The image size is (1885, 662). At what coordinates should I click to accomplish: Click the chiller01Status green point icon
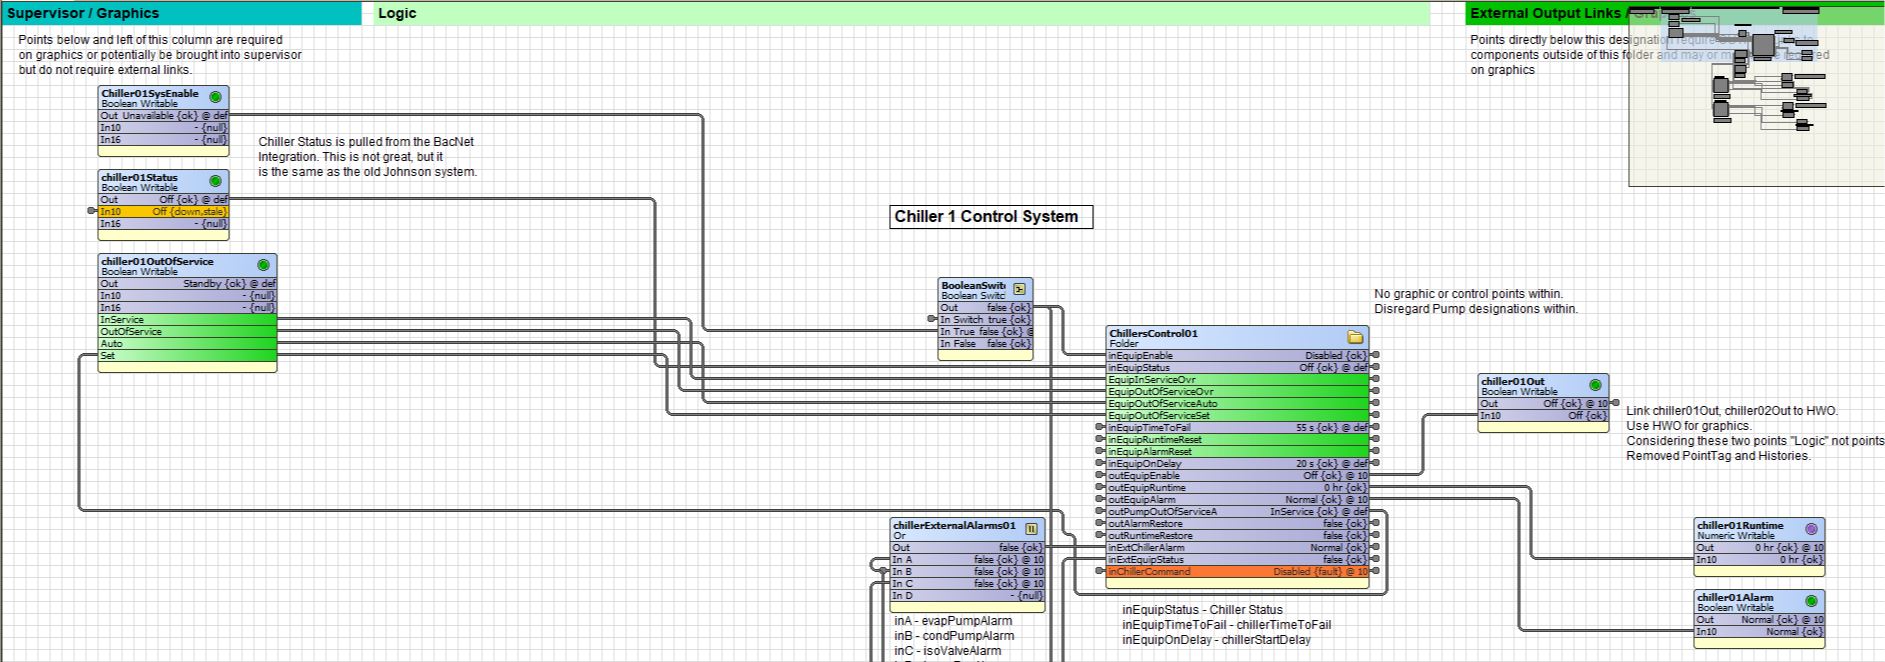[x=215, y=181]
